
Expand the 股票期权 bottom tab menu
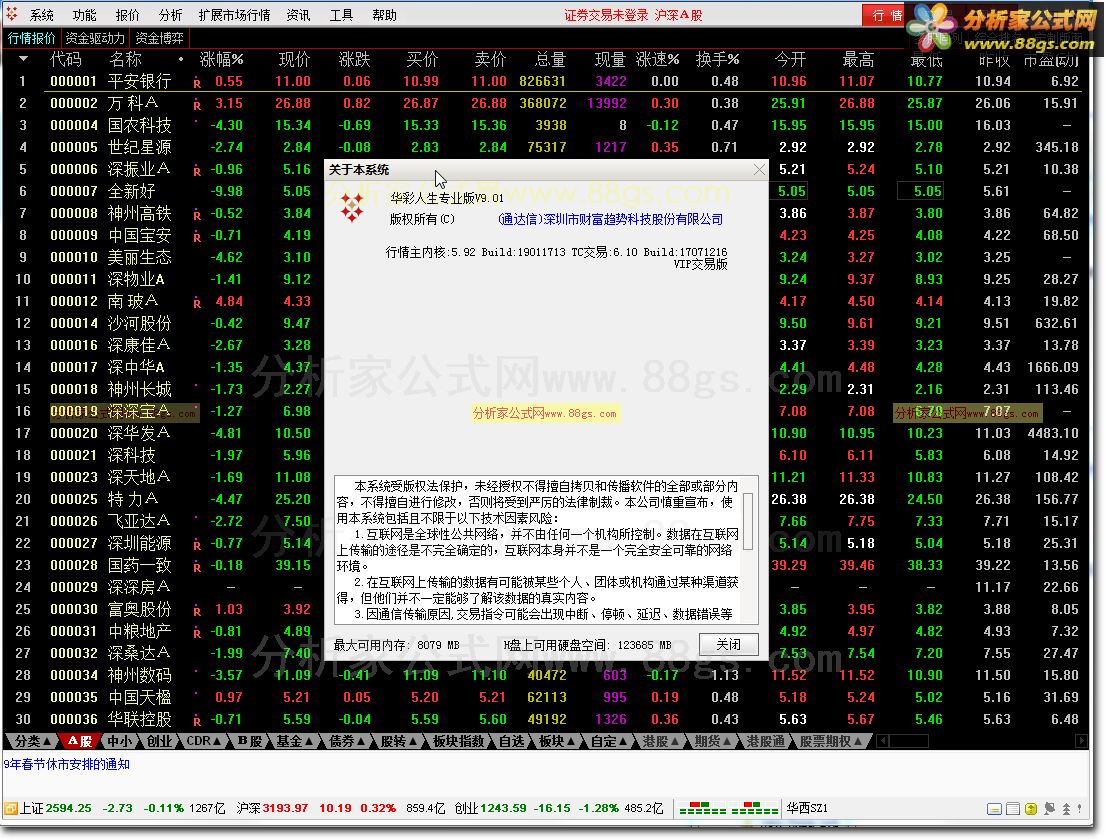point(831,741)
